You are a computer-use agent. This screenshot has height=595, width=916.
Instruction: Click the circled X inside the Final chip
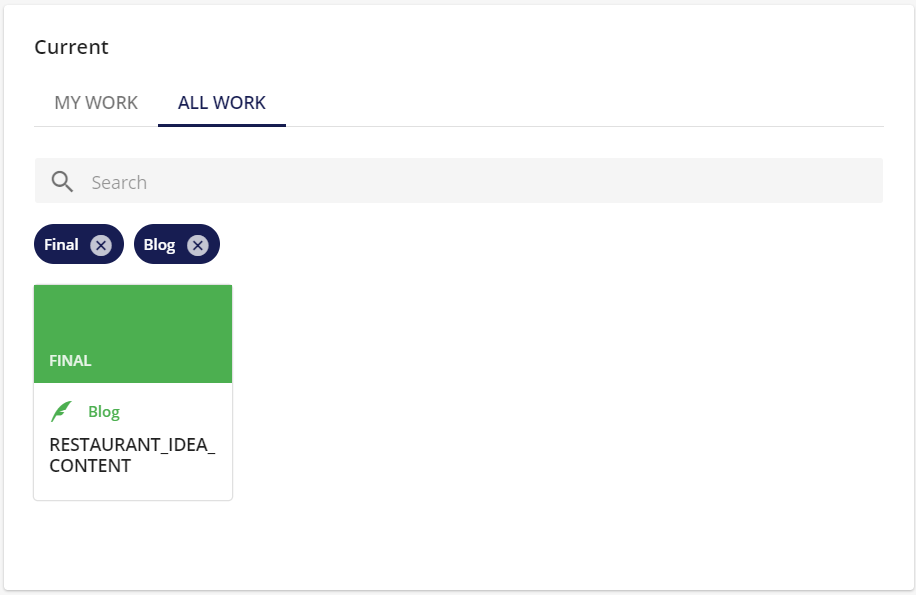pos(100,244)
